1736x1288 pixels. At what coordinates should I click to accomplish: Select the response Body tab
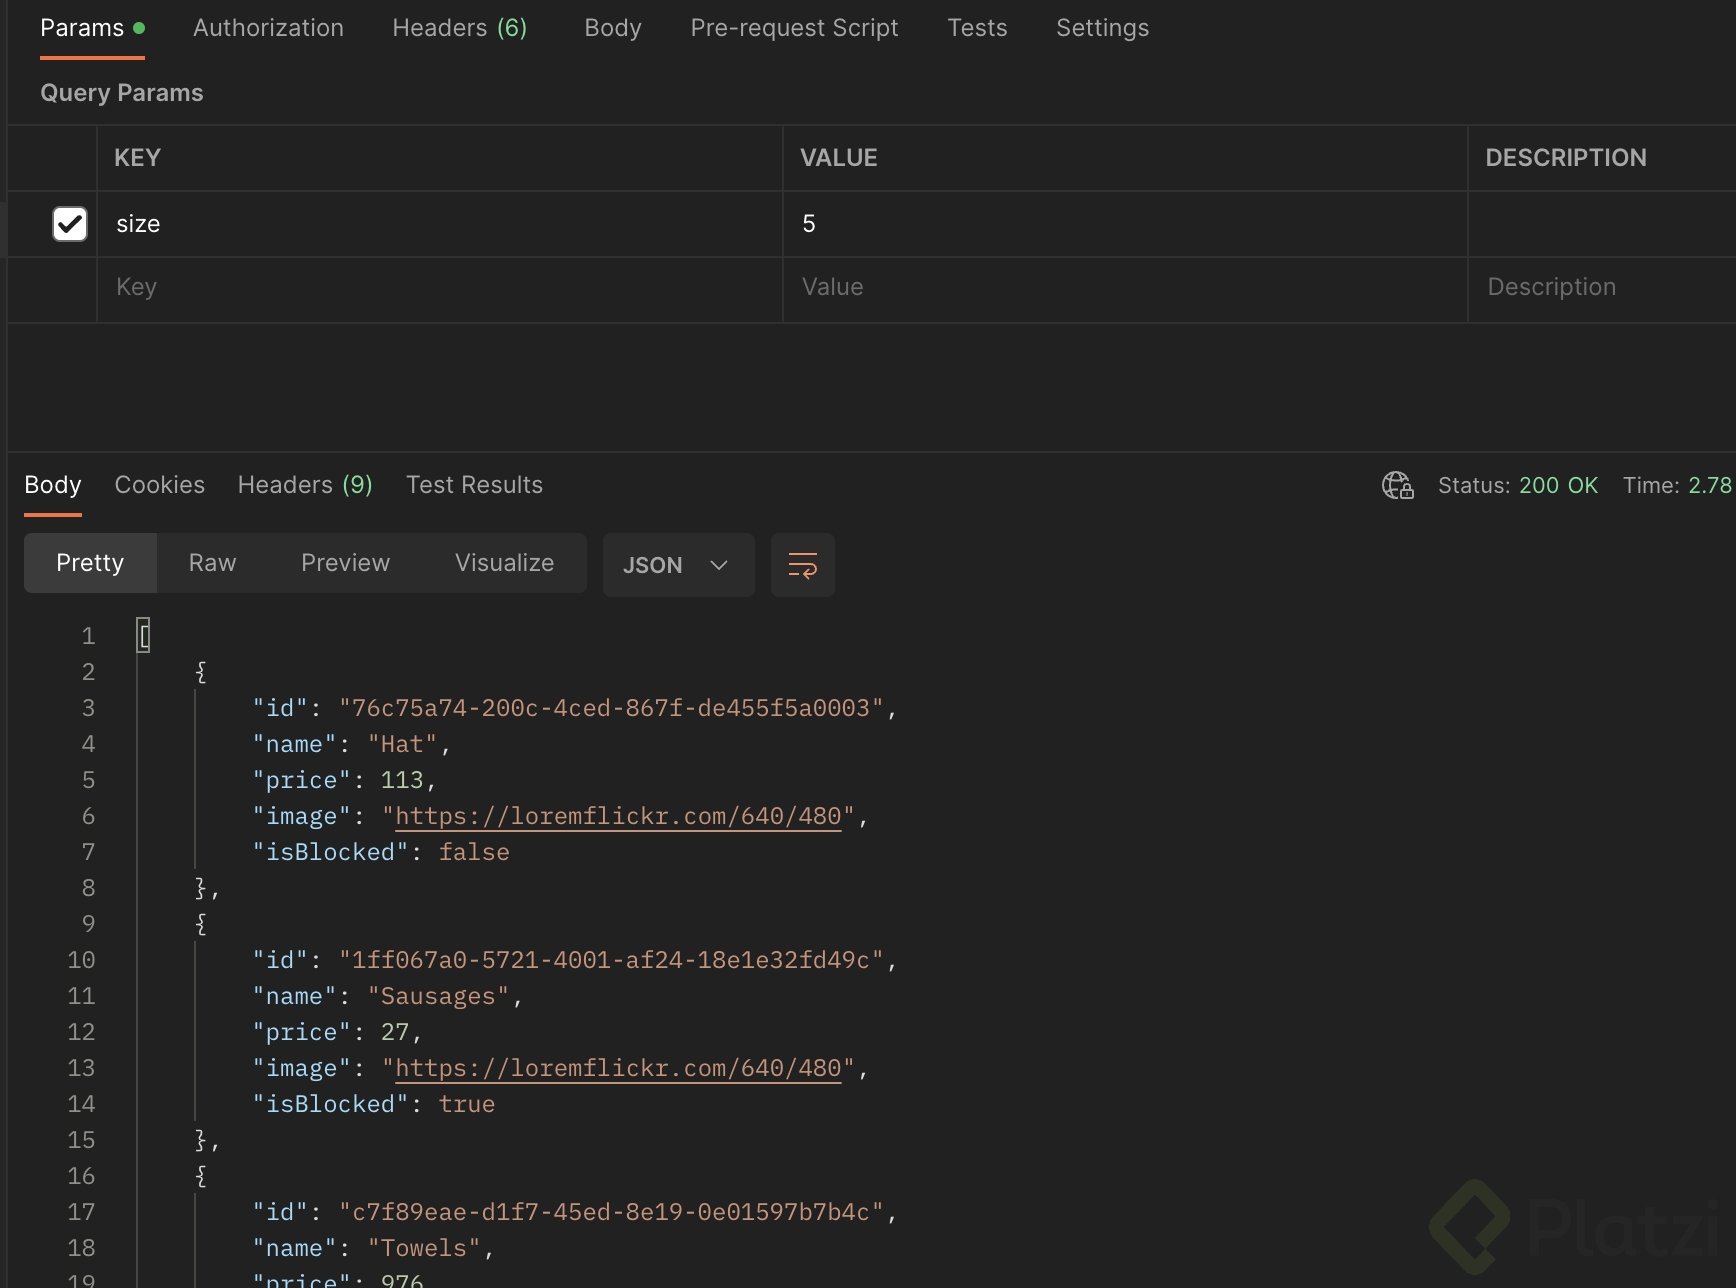tap(53, 485)
